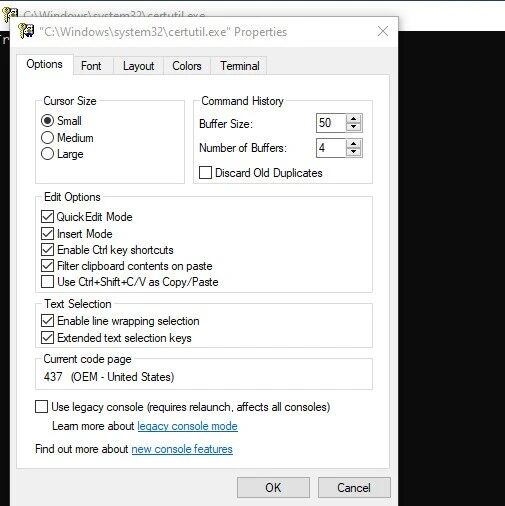Screen dimensions: 505x506
Task: Click the 437 (OEM - United States) text
Action: pos(109,377)
